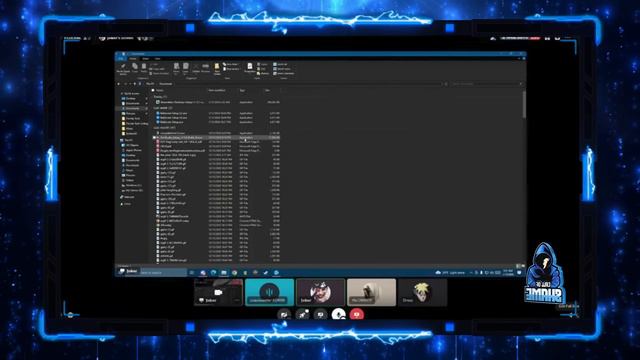
Task: Collapse the Quick access tree node
Action: pyautogui.click(x=122, y=93)
